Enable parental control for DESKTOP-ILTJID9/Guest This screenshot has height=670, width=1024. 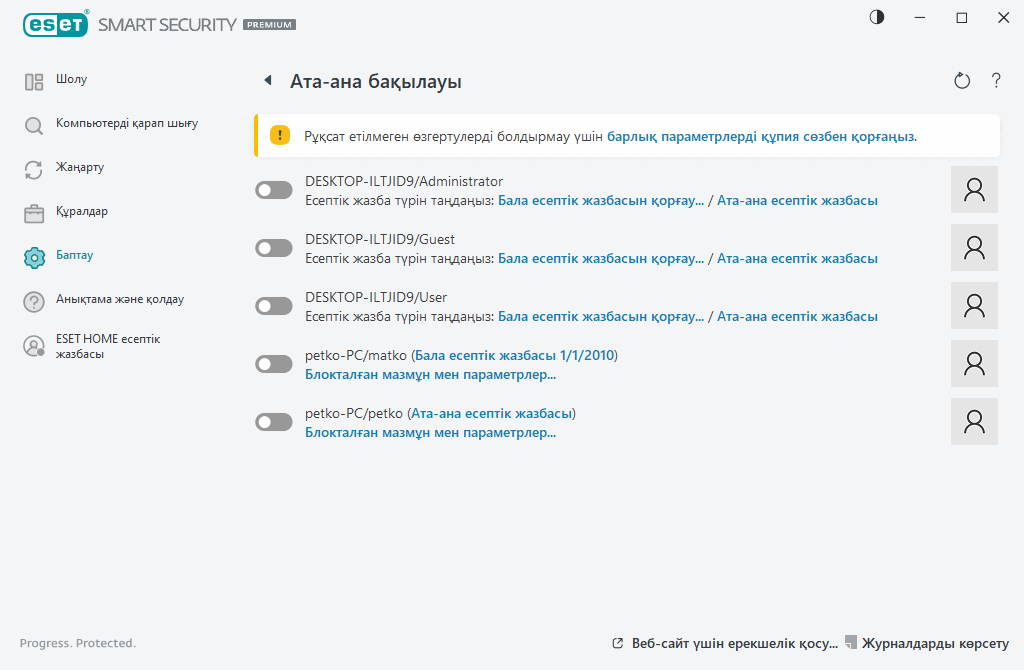click(x=273, y=248)
